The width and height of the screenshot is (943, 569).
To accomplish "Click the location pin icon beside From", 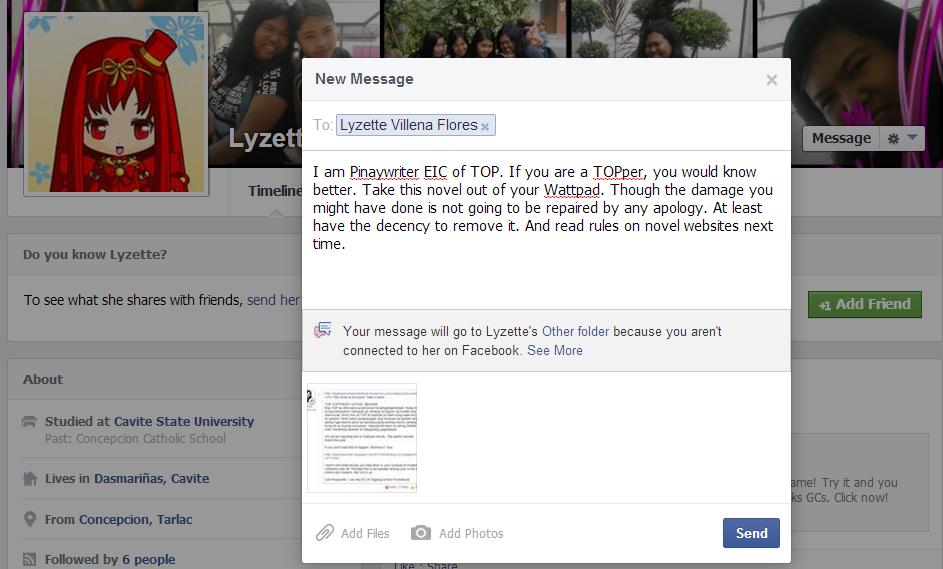I will 29,519.
